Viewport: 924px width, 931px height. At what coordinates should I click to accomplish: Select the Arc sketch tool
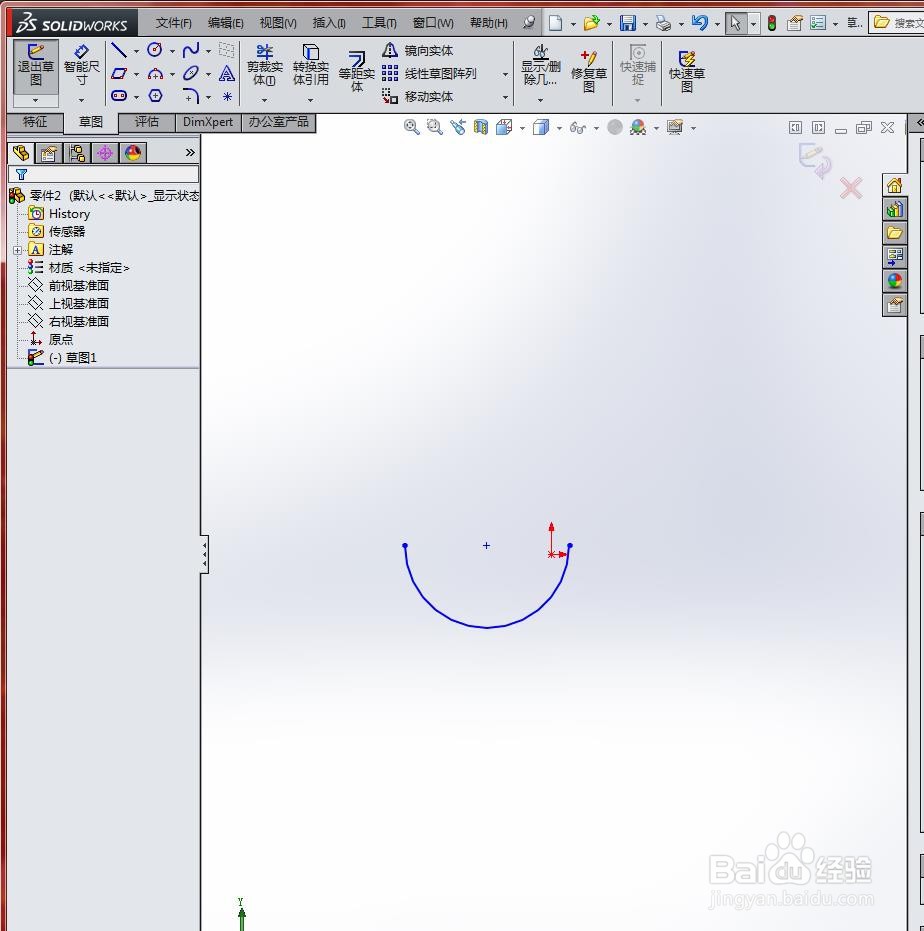(x=155, y=74)
